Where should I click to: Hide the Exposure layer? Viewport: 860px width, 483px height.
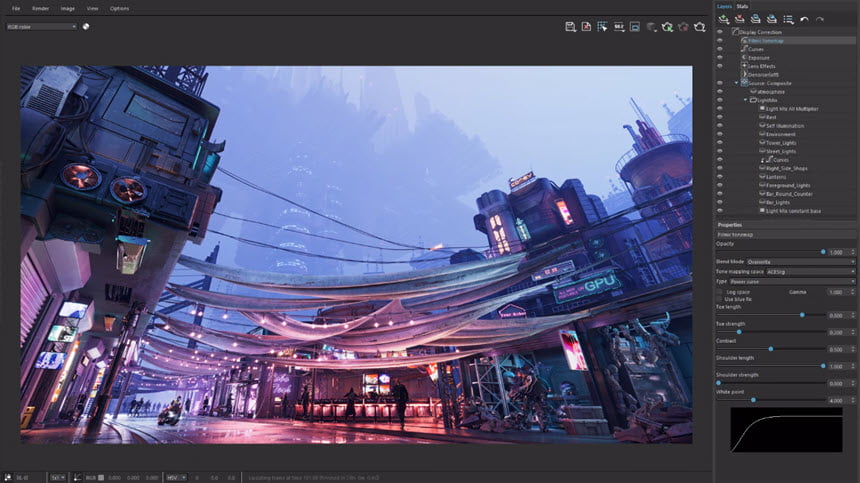click(720, 58)
